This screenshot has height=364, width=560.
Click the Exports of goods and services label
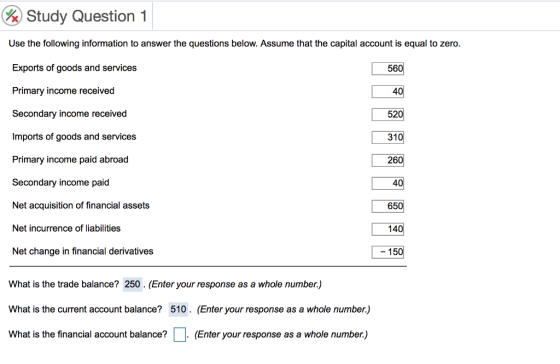tap(74, 68)
